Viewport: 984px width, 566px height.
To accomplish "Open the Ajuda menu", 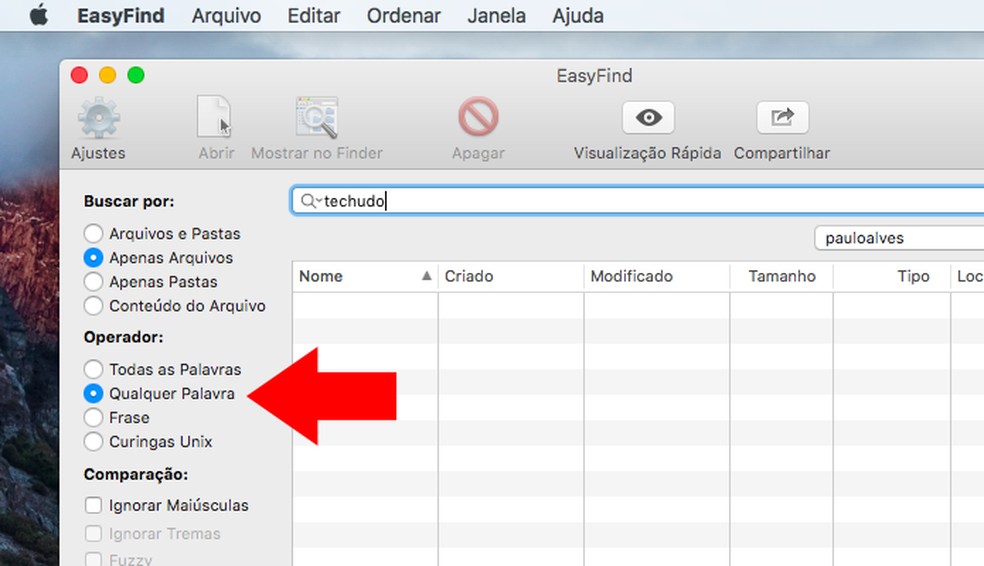I will point(578,15).
